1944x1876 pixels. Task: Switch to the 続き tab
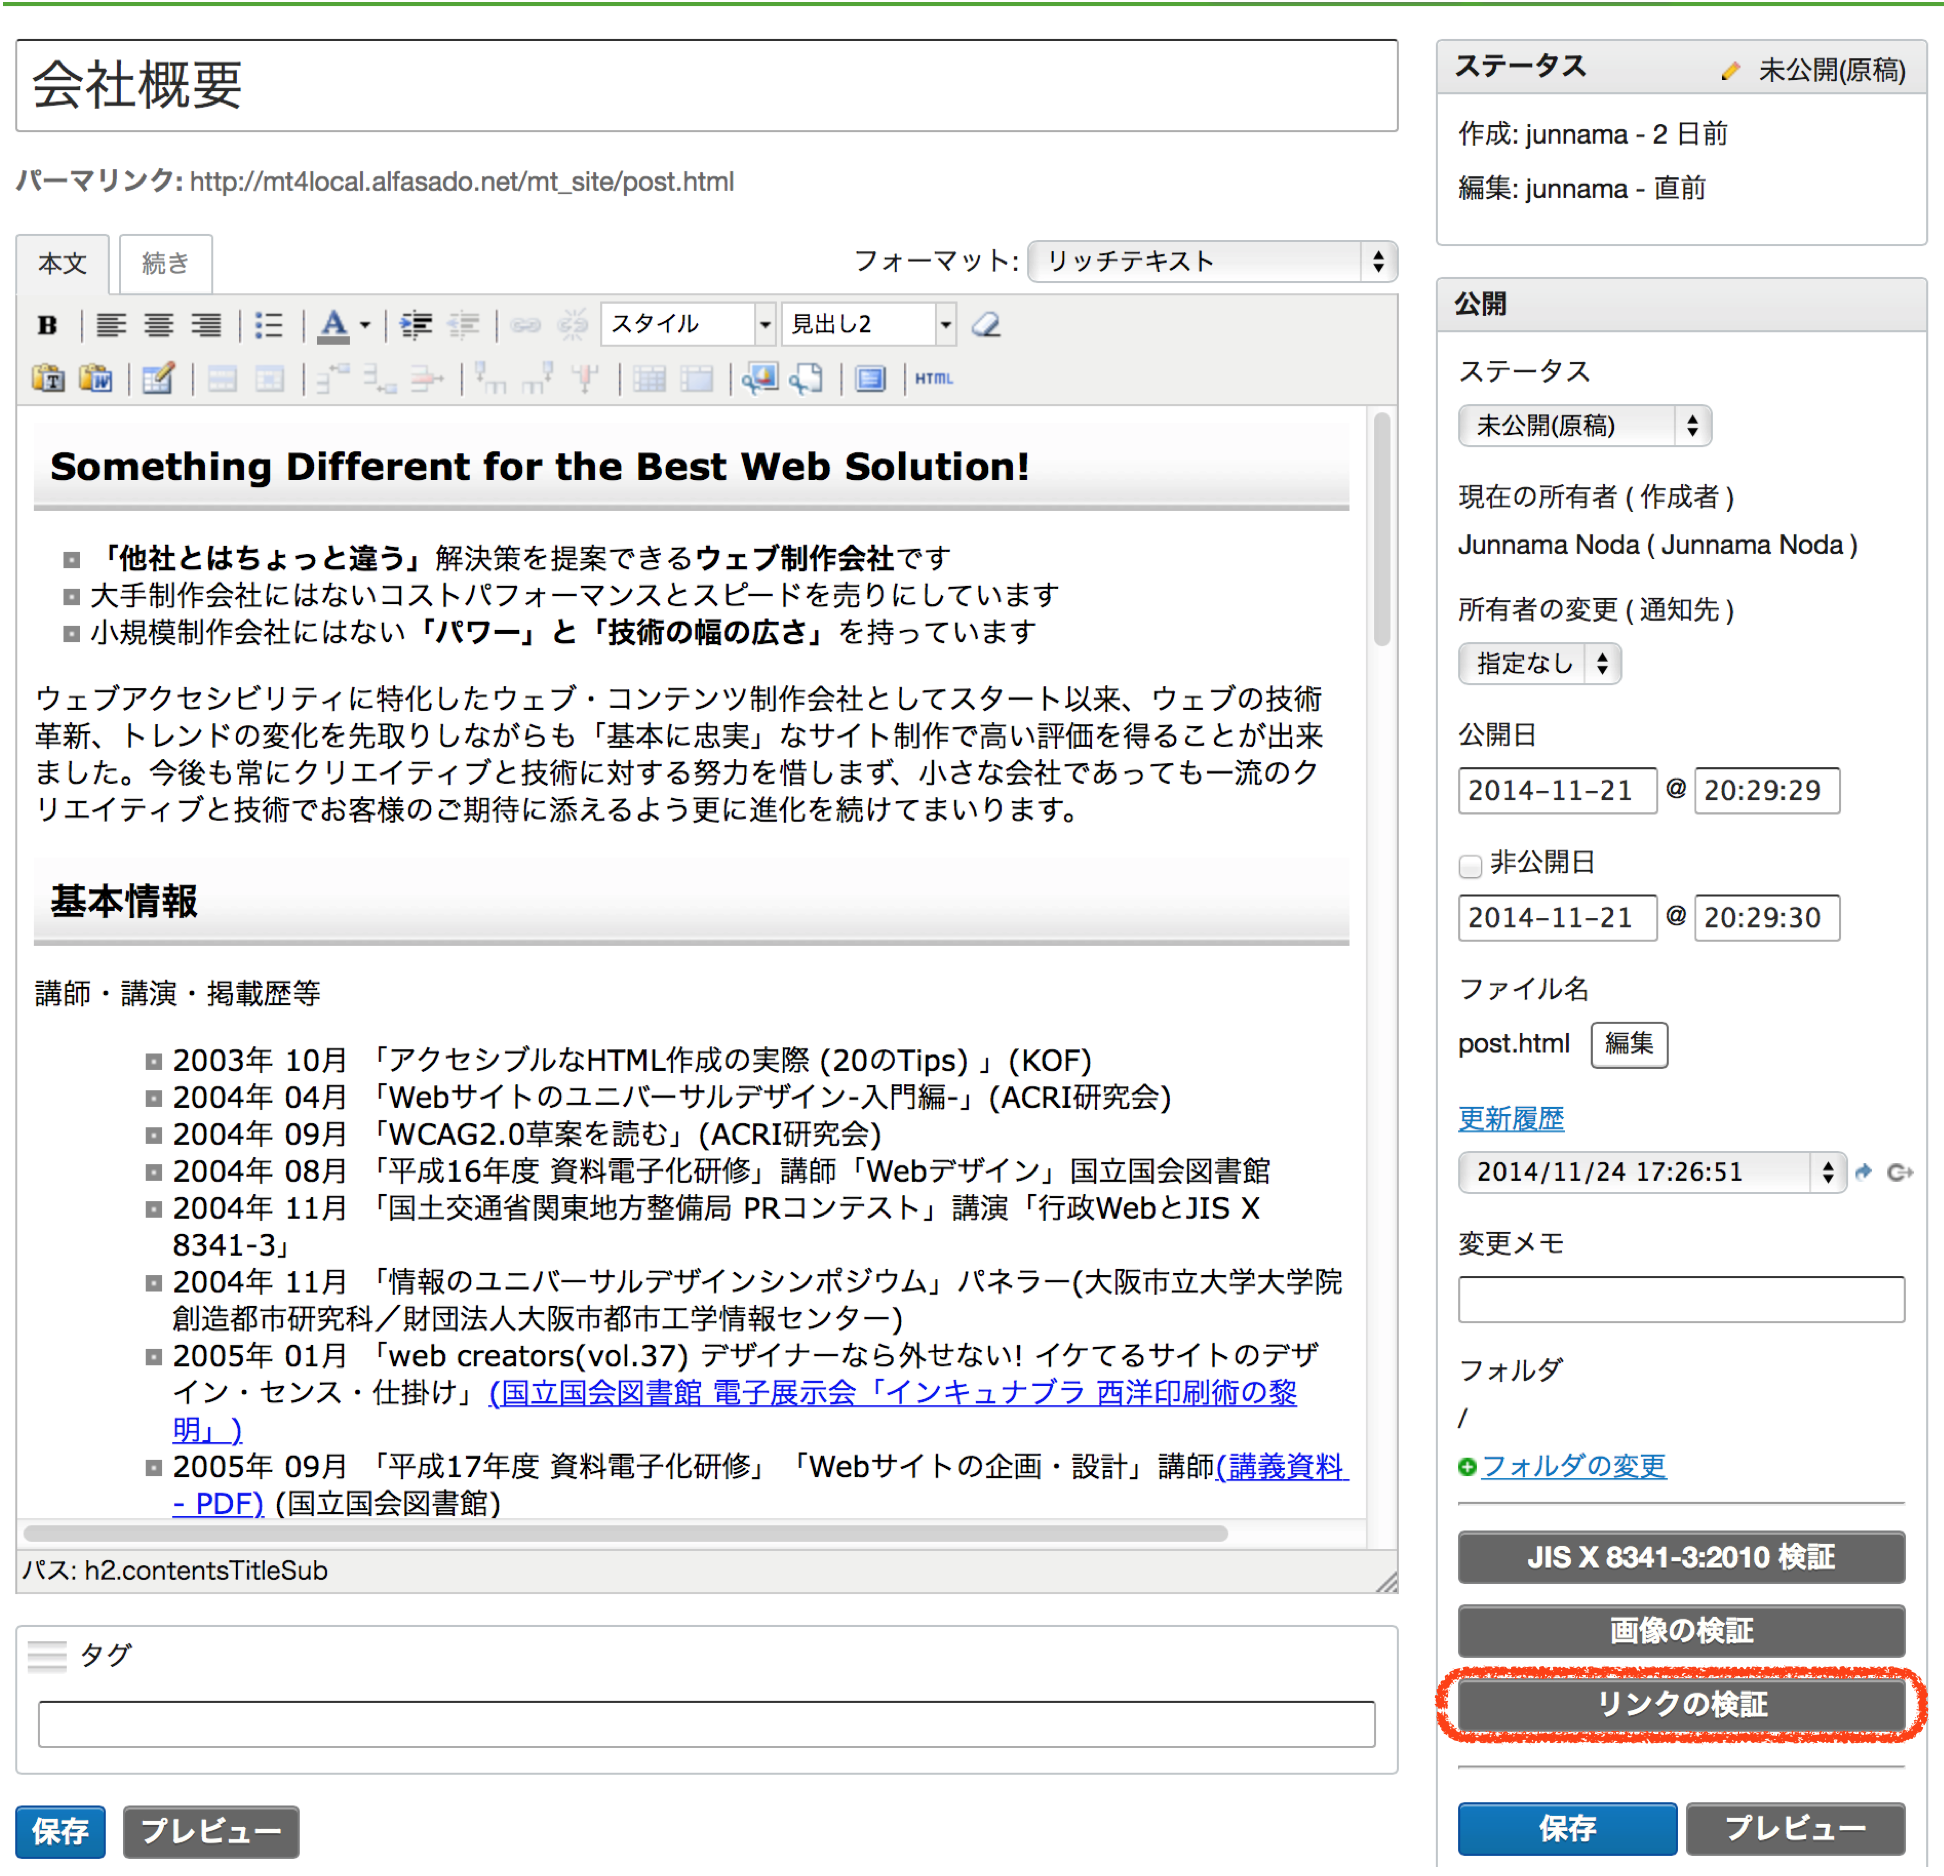[164, 263]
